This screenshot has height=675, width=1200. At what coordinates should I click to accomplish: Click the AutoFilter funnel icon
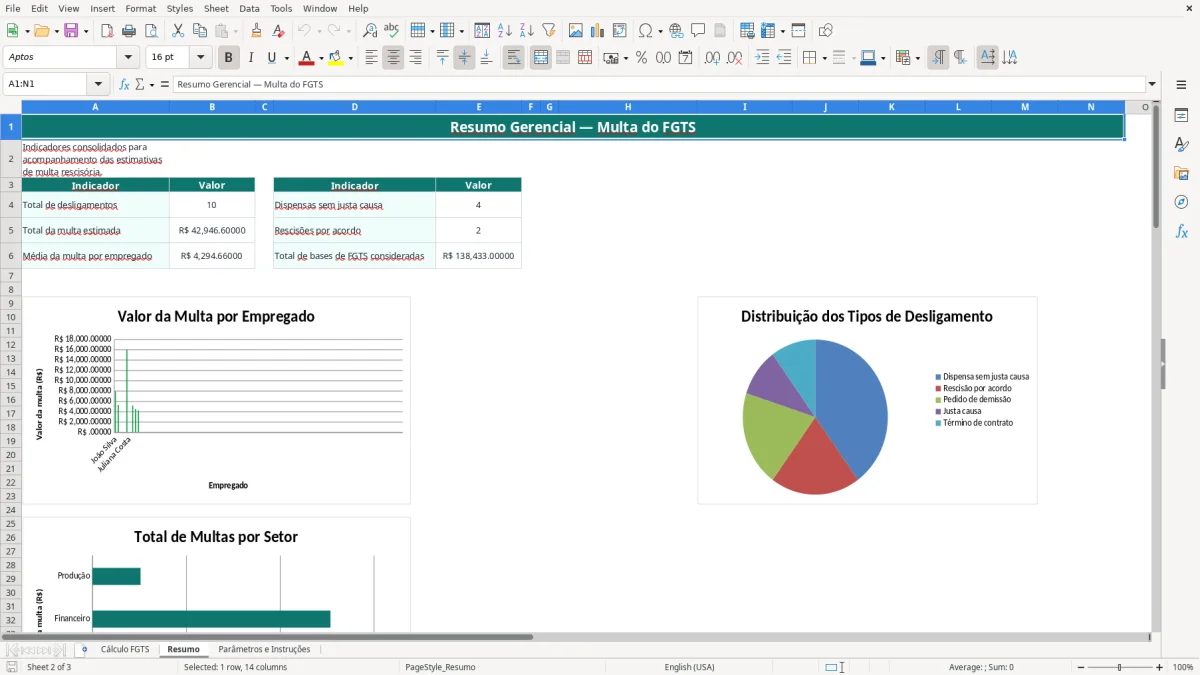tap(549, 31)
